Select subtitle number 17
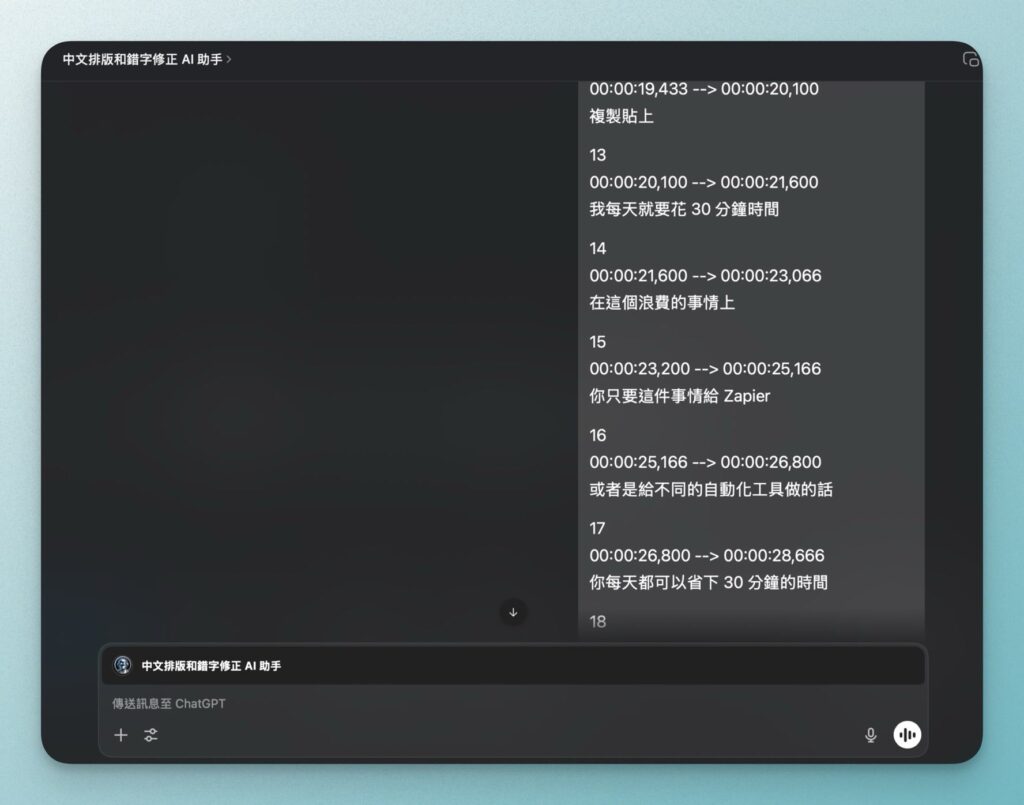This screenshot has width=1024, height=805. 598,528
